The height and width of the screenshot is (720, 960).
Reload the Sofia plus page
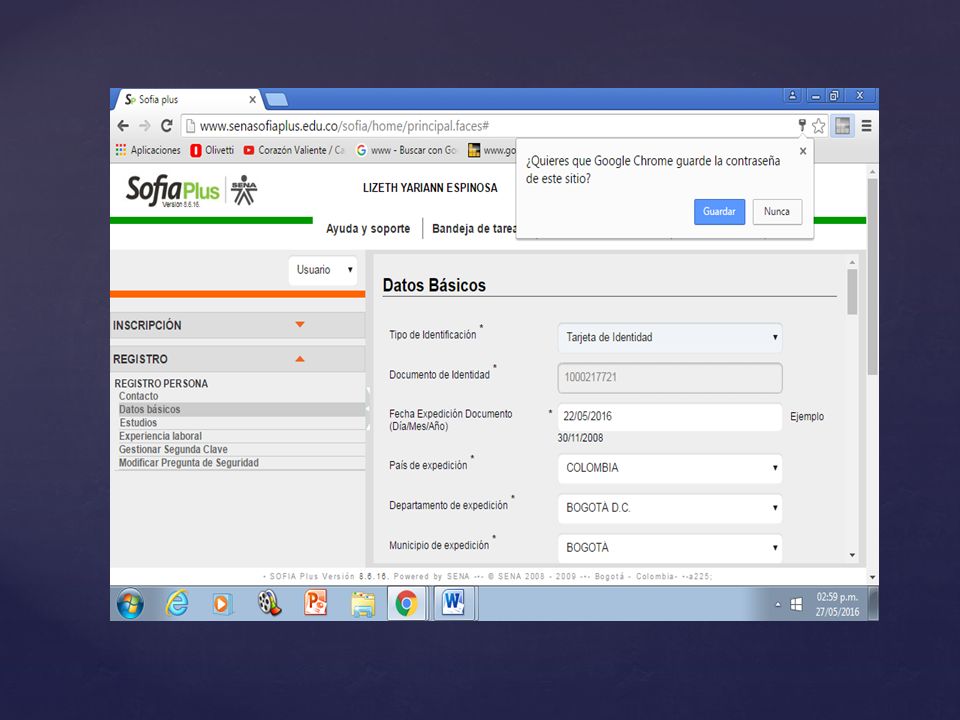coord(167,126)
